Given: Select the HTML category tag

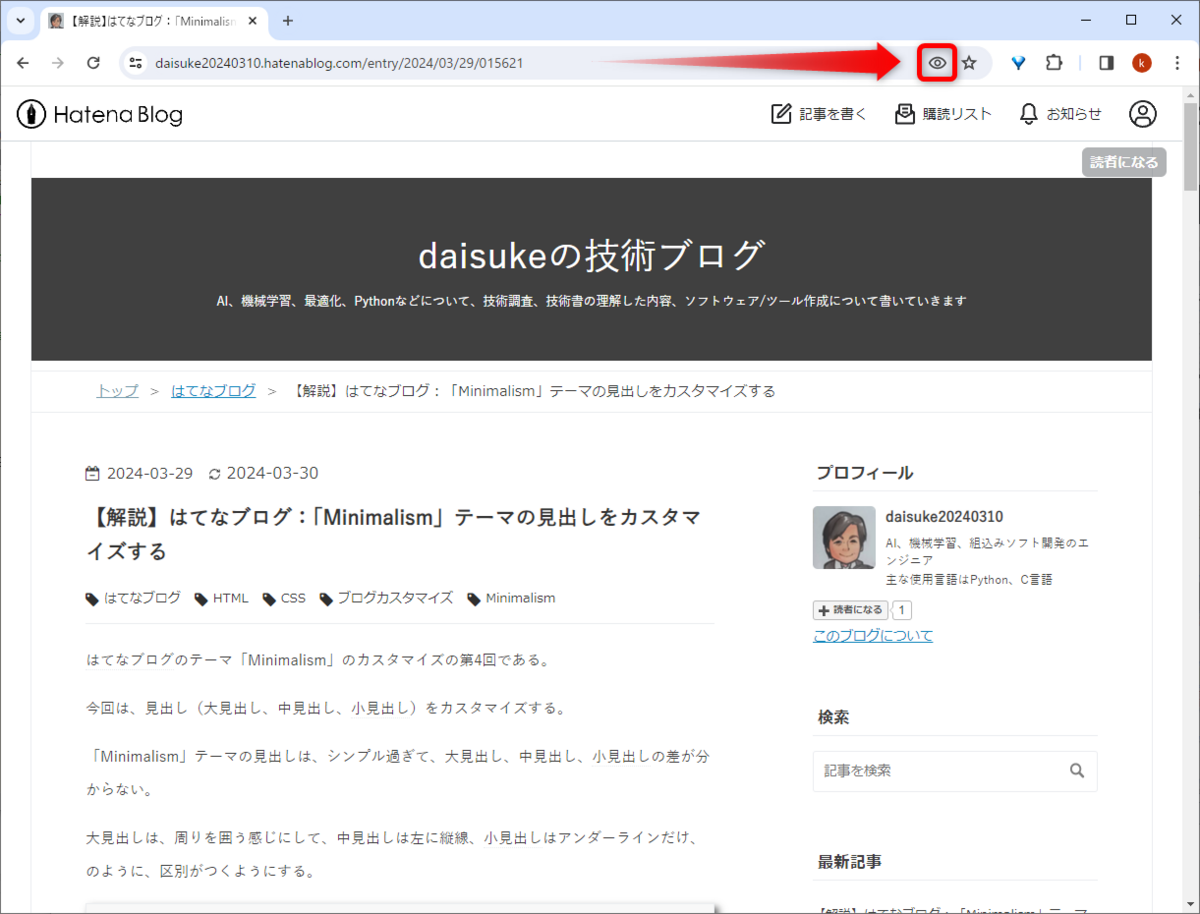Looking at the screenshot, I should click(x=221, y=598).
